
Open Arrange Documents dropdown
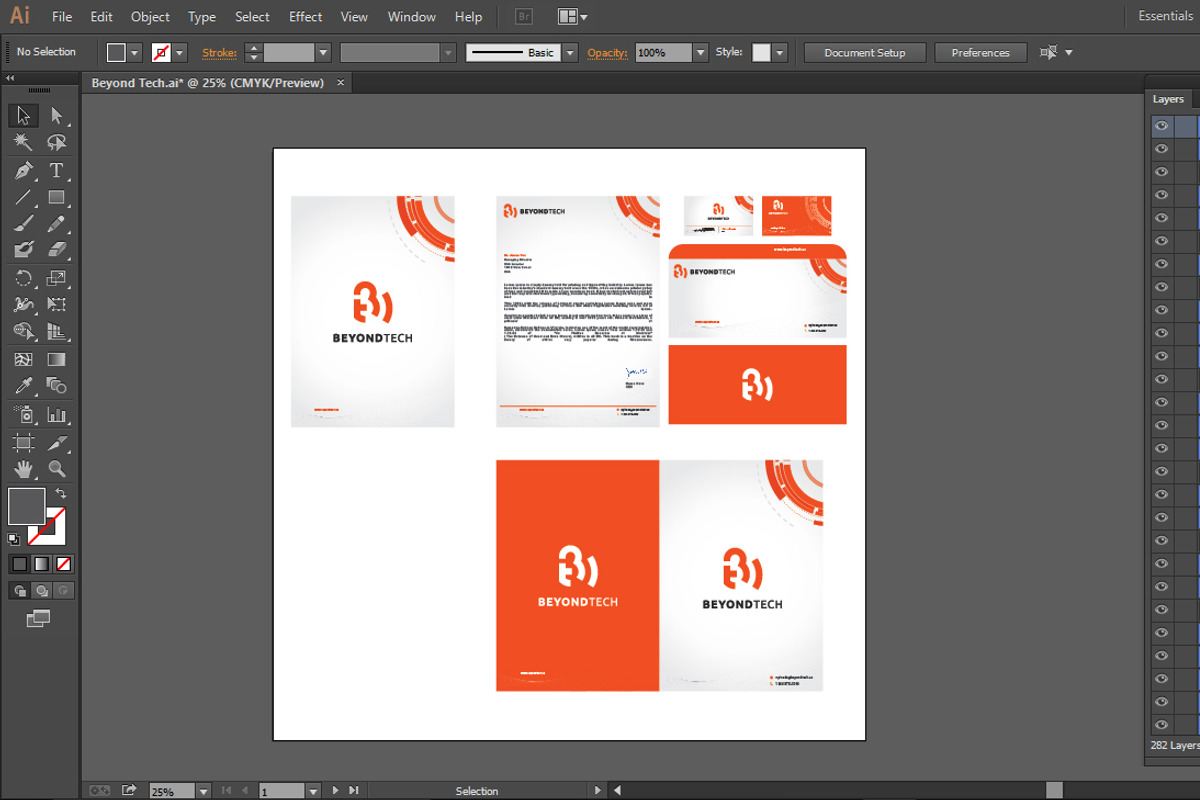573,17
